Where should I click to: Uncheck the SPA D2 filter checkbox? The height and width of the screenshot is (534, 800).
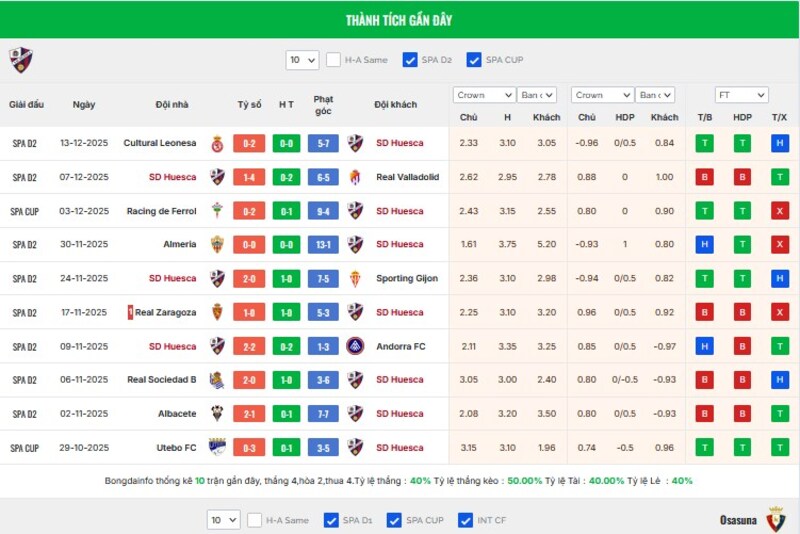[410, 60]
